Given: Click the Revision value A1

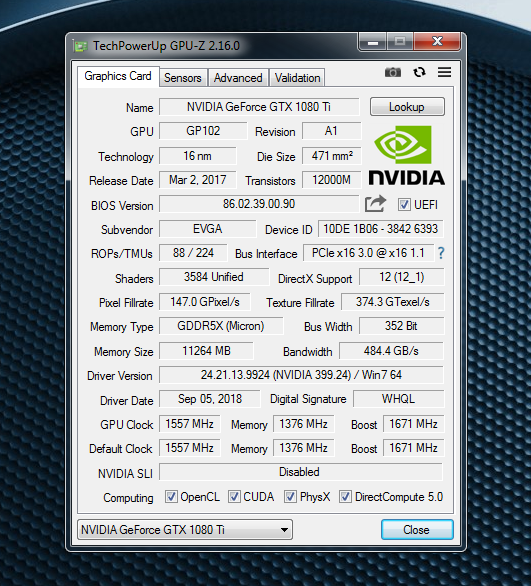Looking at the screenshot, I should [x=331, y=131].
